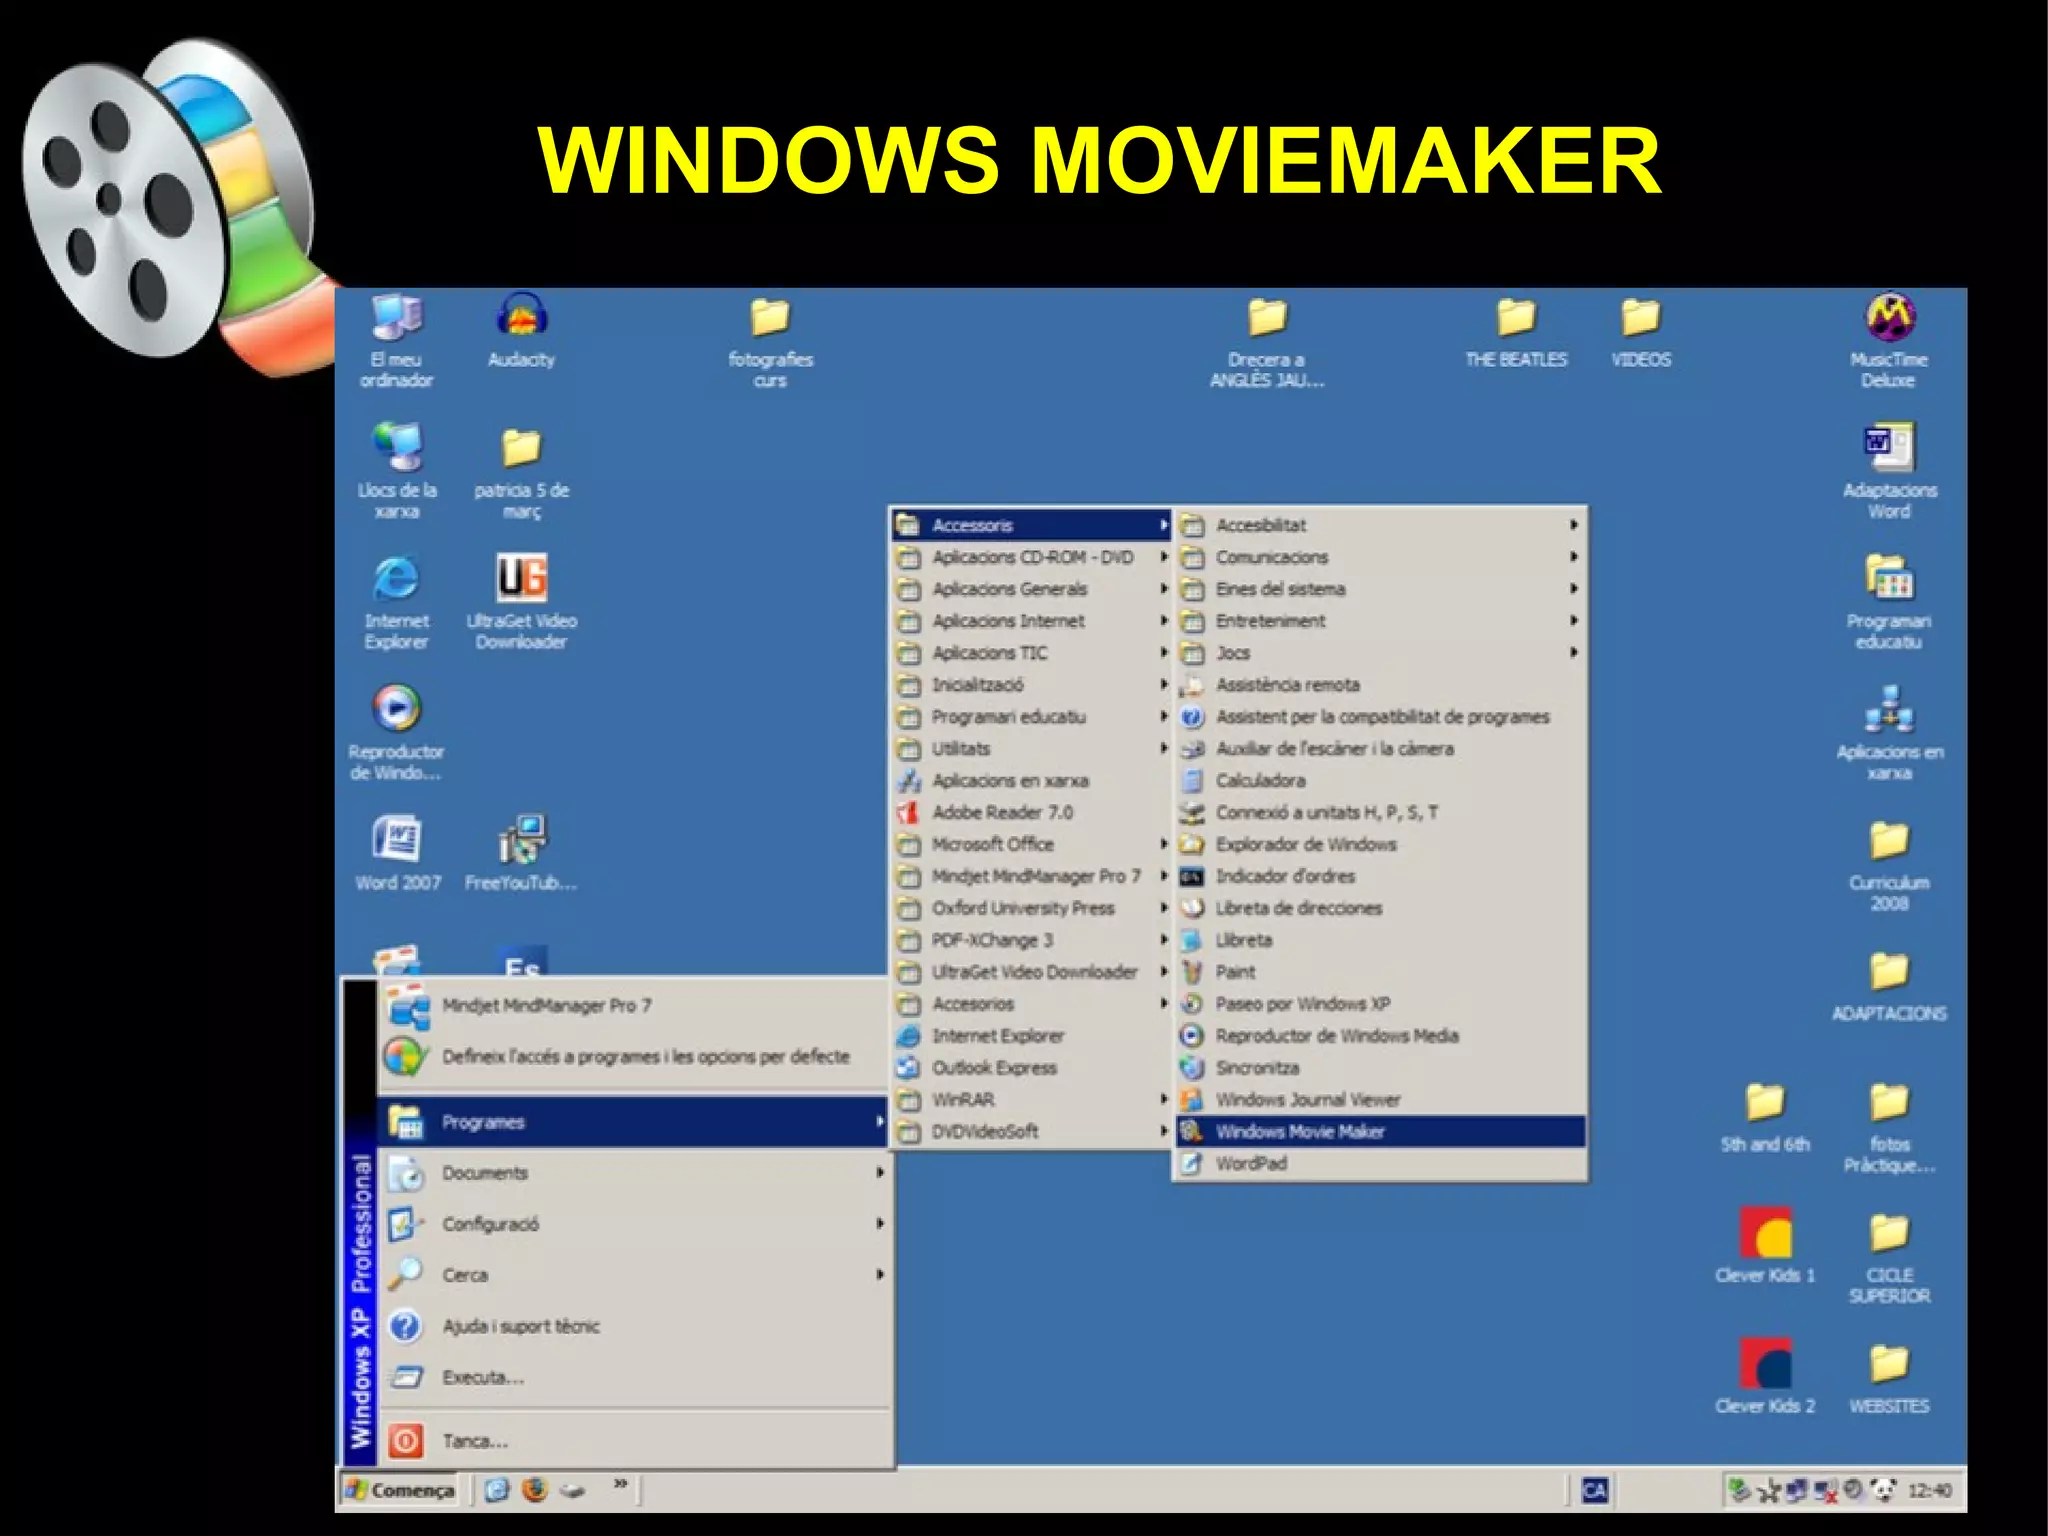
Task: Open patricia 5 de març folder
Action: (521, 472)
